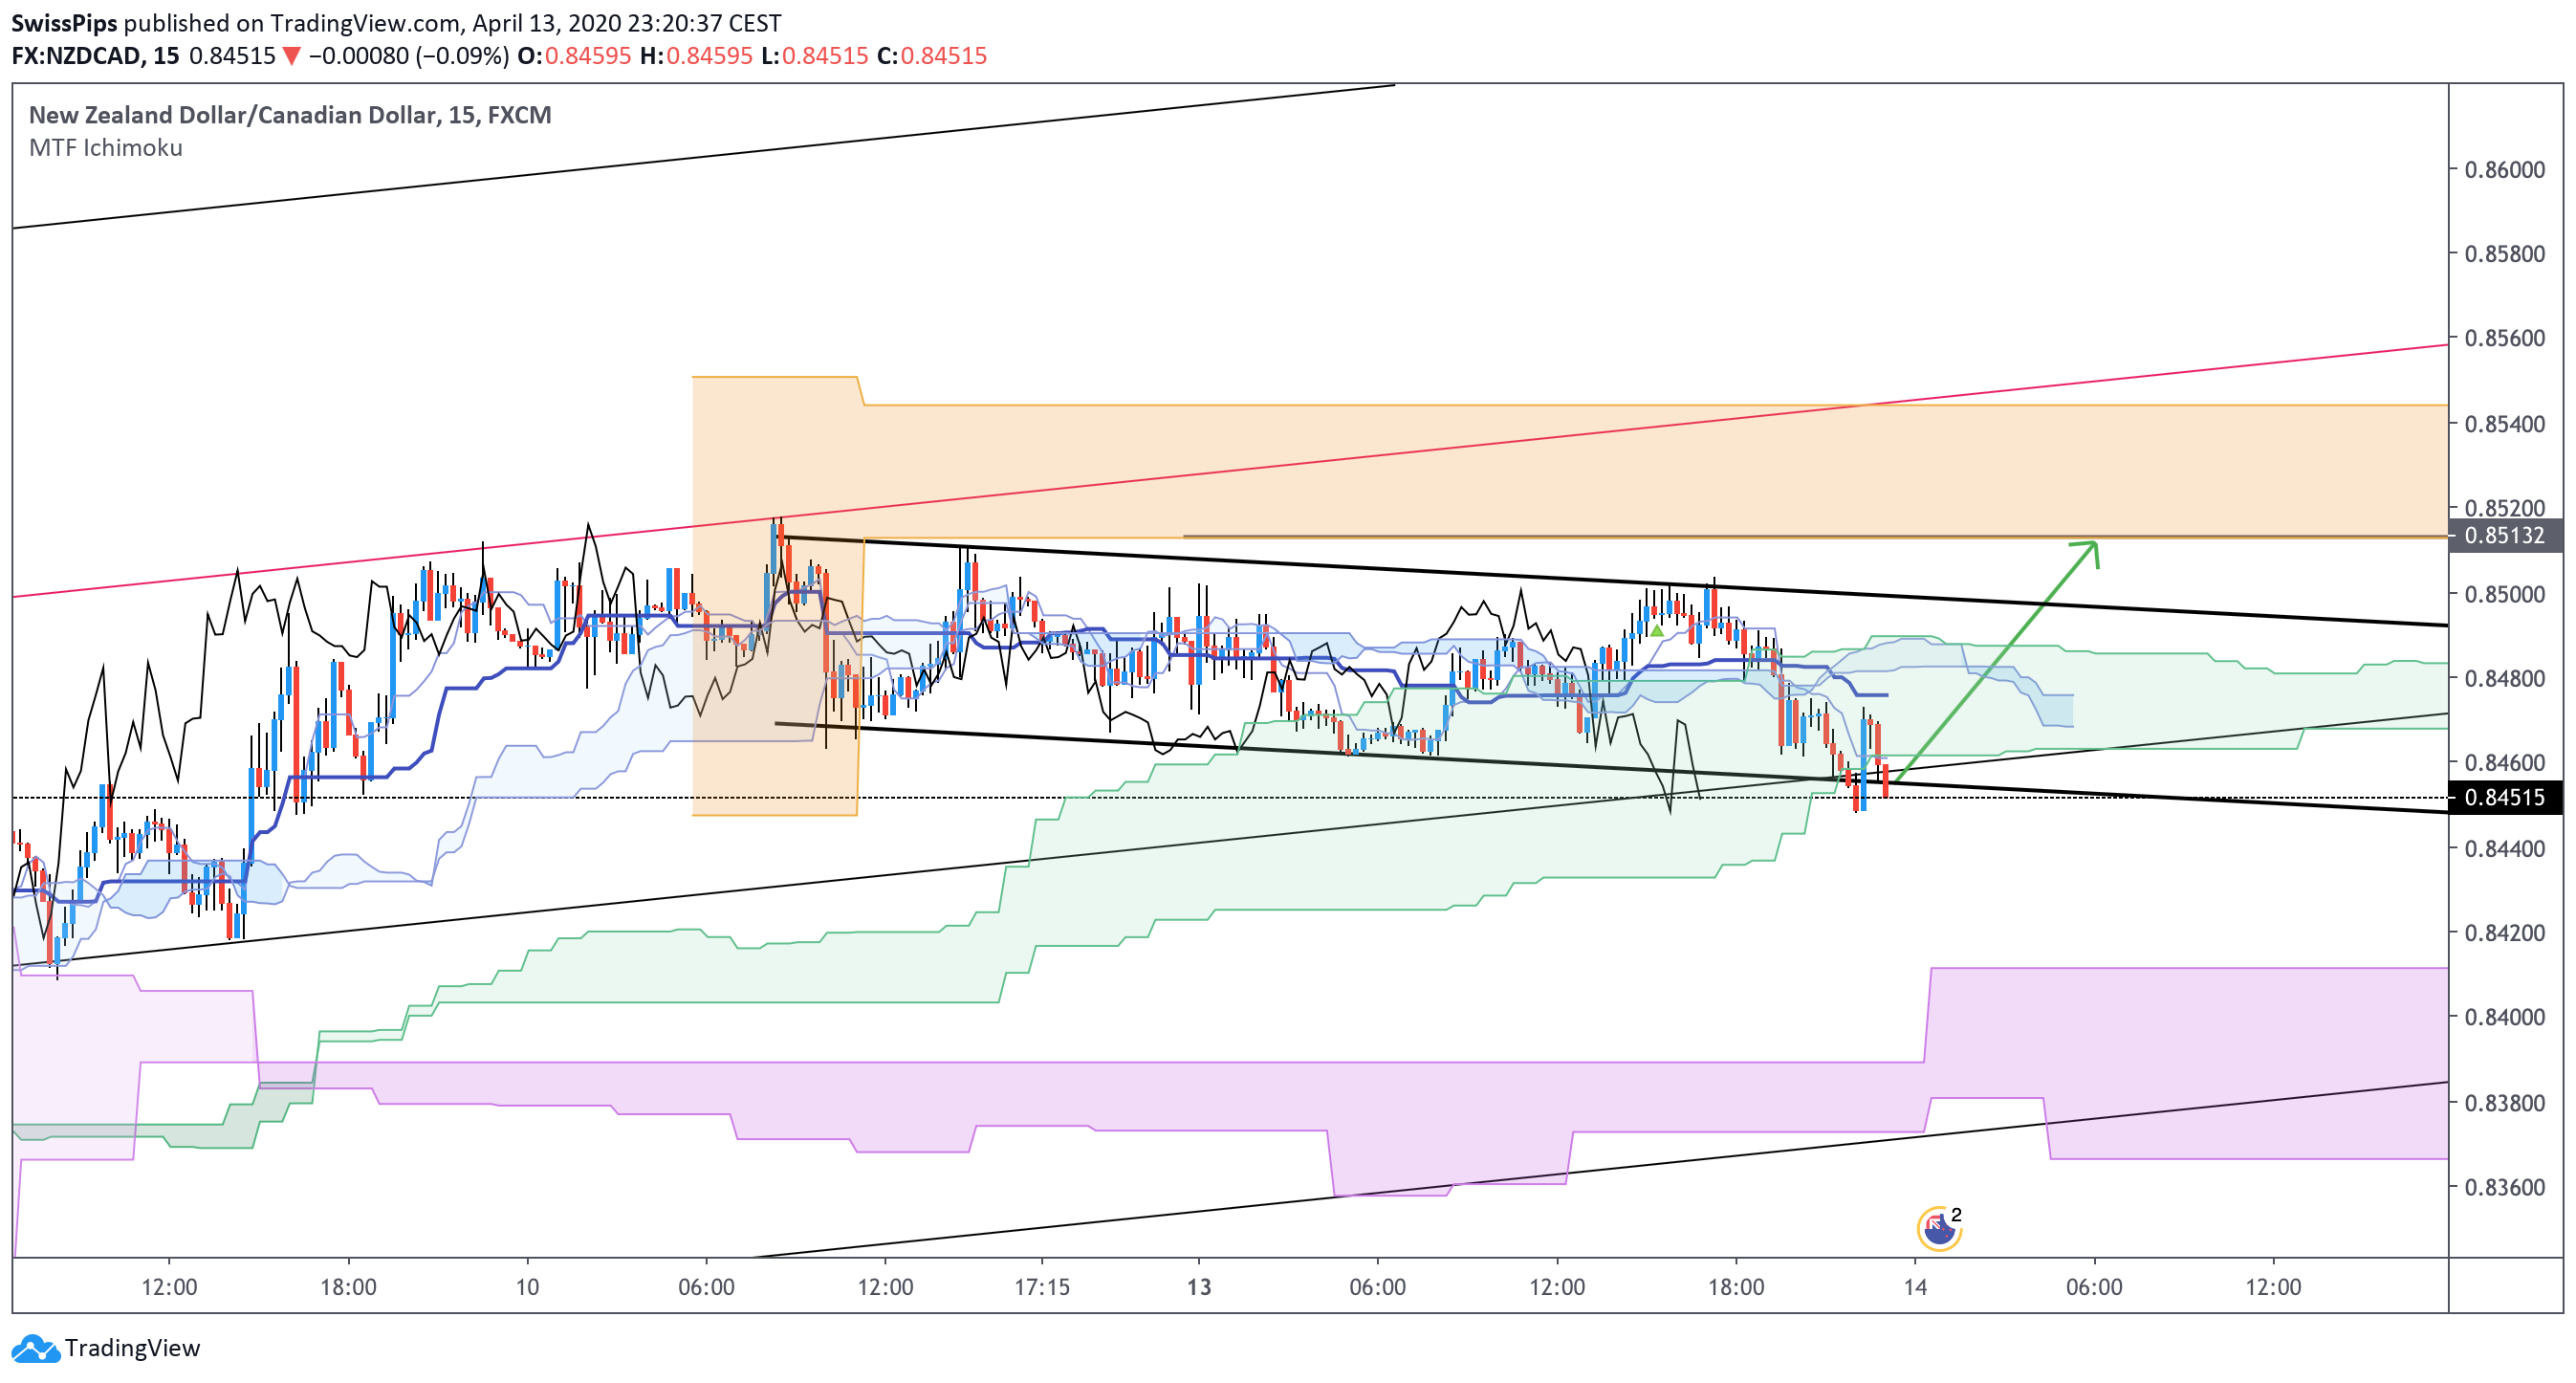Click the price change −0.00080 (−0.09%) text
The image size is (2576, 1383).
(409, 56)
